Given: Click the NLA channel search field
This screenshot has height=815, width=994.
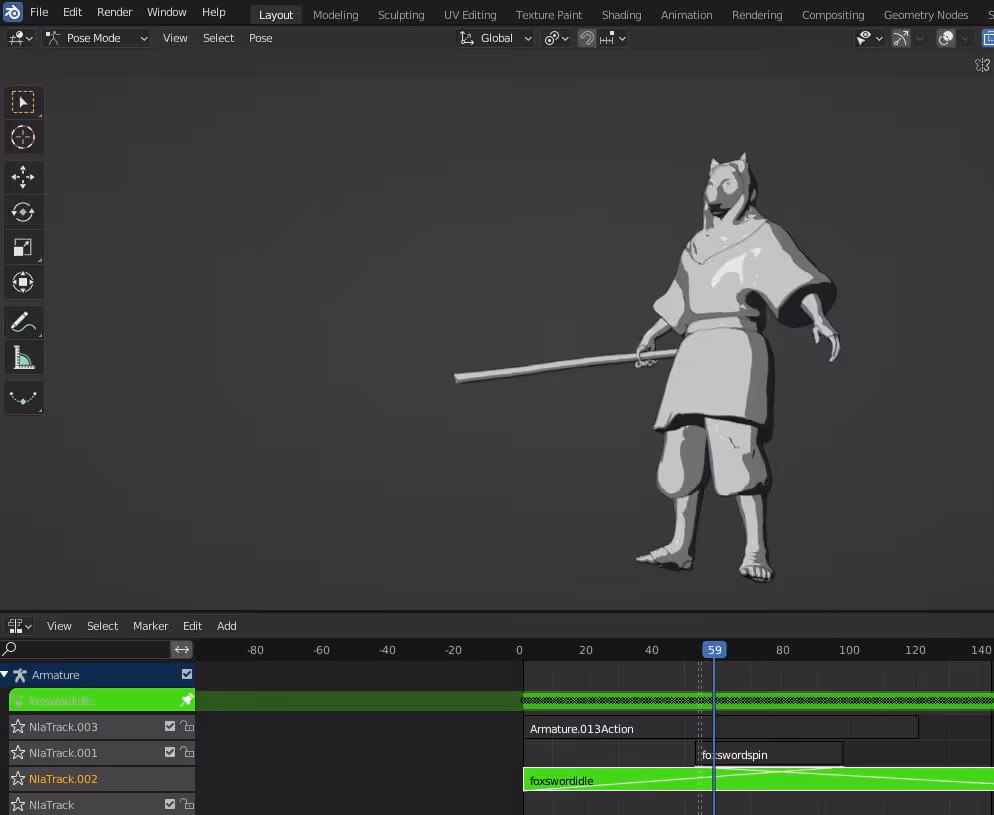Looking at the screenshot, I should tap(86, 649).
